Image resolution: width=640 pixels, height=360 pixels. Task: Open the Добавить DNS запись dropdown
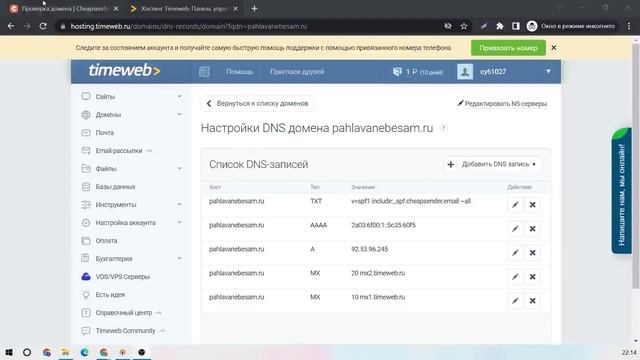click(493, 164)
